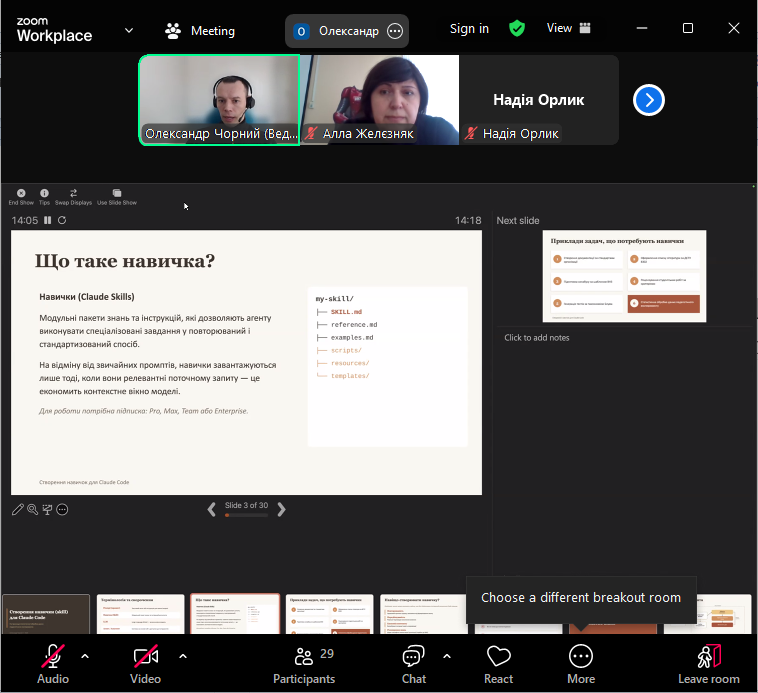This screenshot has height=693, width=758.
Task: Turn on camera with Video button
Action: click(x=145, y=663)
